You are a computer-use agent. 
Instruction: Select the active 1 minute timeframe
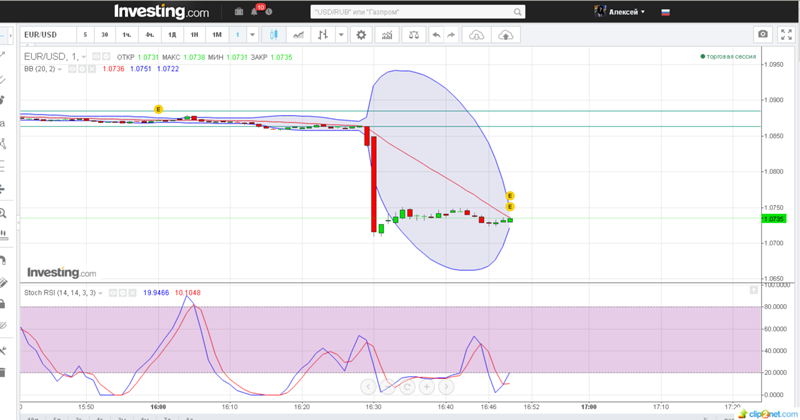click(x=237, y=35)
